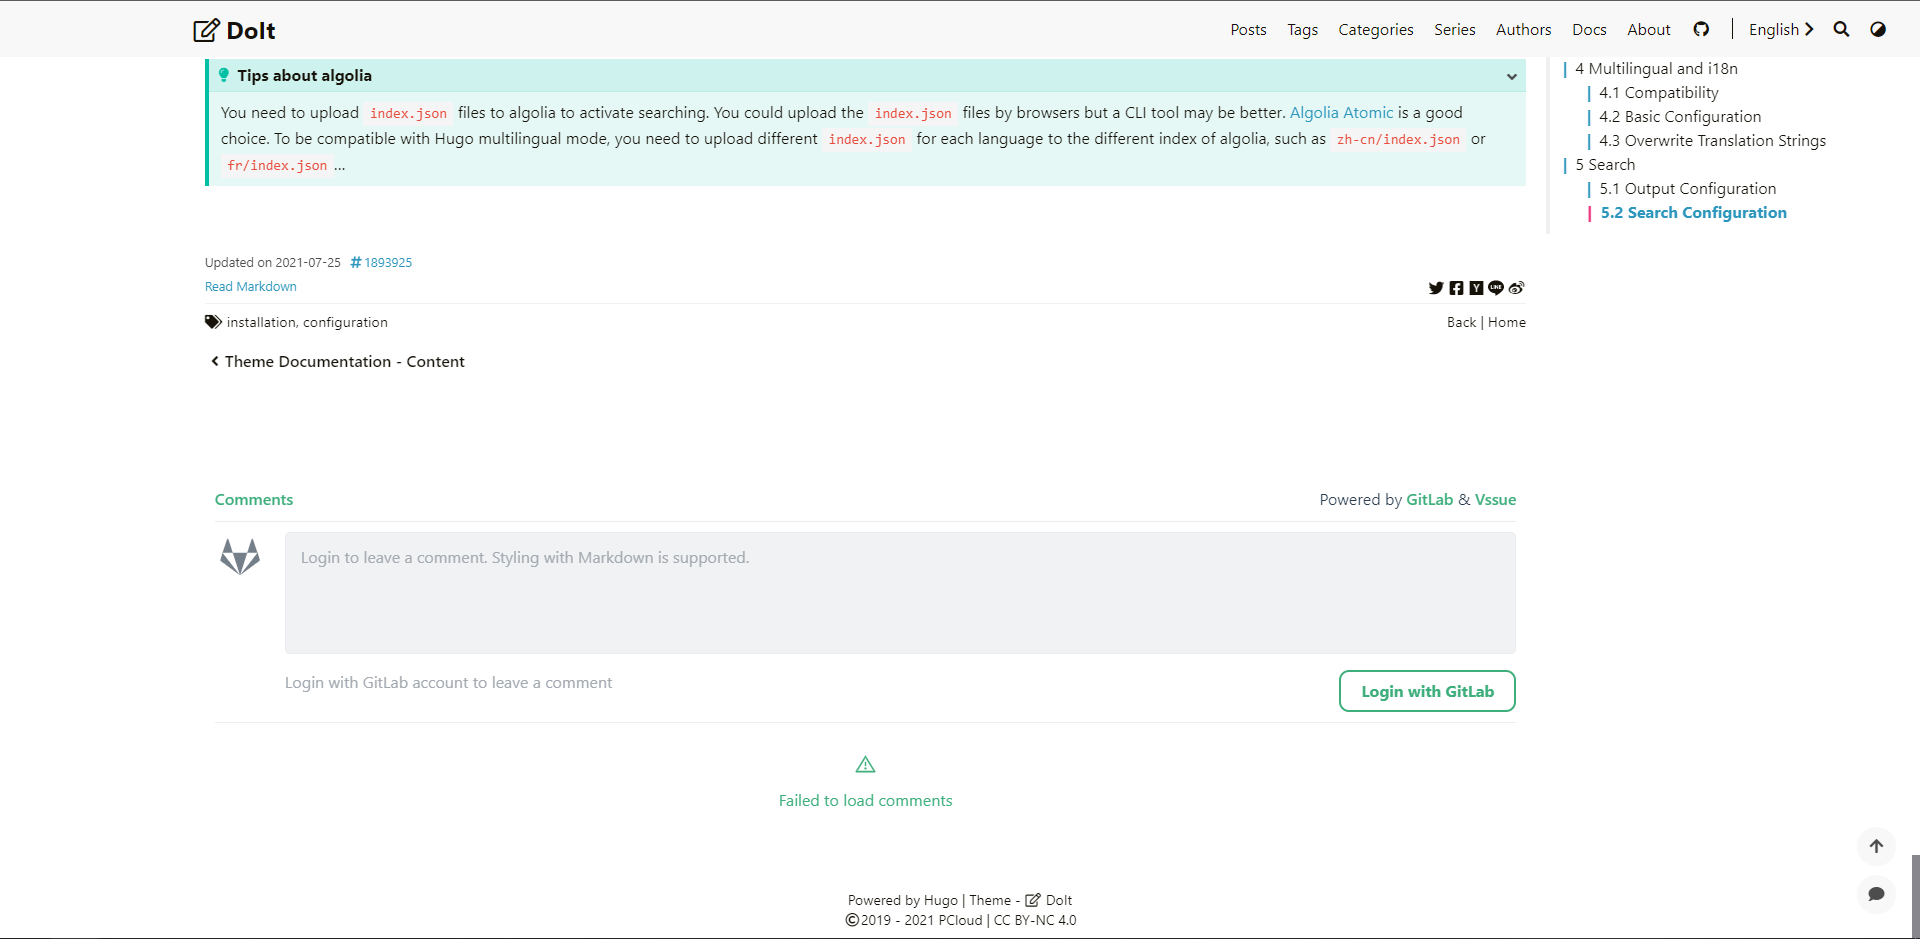This screenshot has width=1920, height=939.
Task: Collapse the Tips about algolia box
Action: click(x=1511, y=76)
